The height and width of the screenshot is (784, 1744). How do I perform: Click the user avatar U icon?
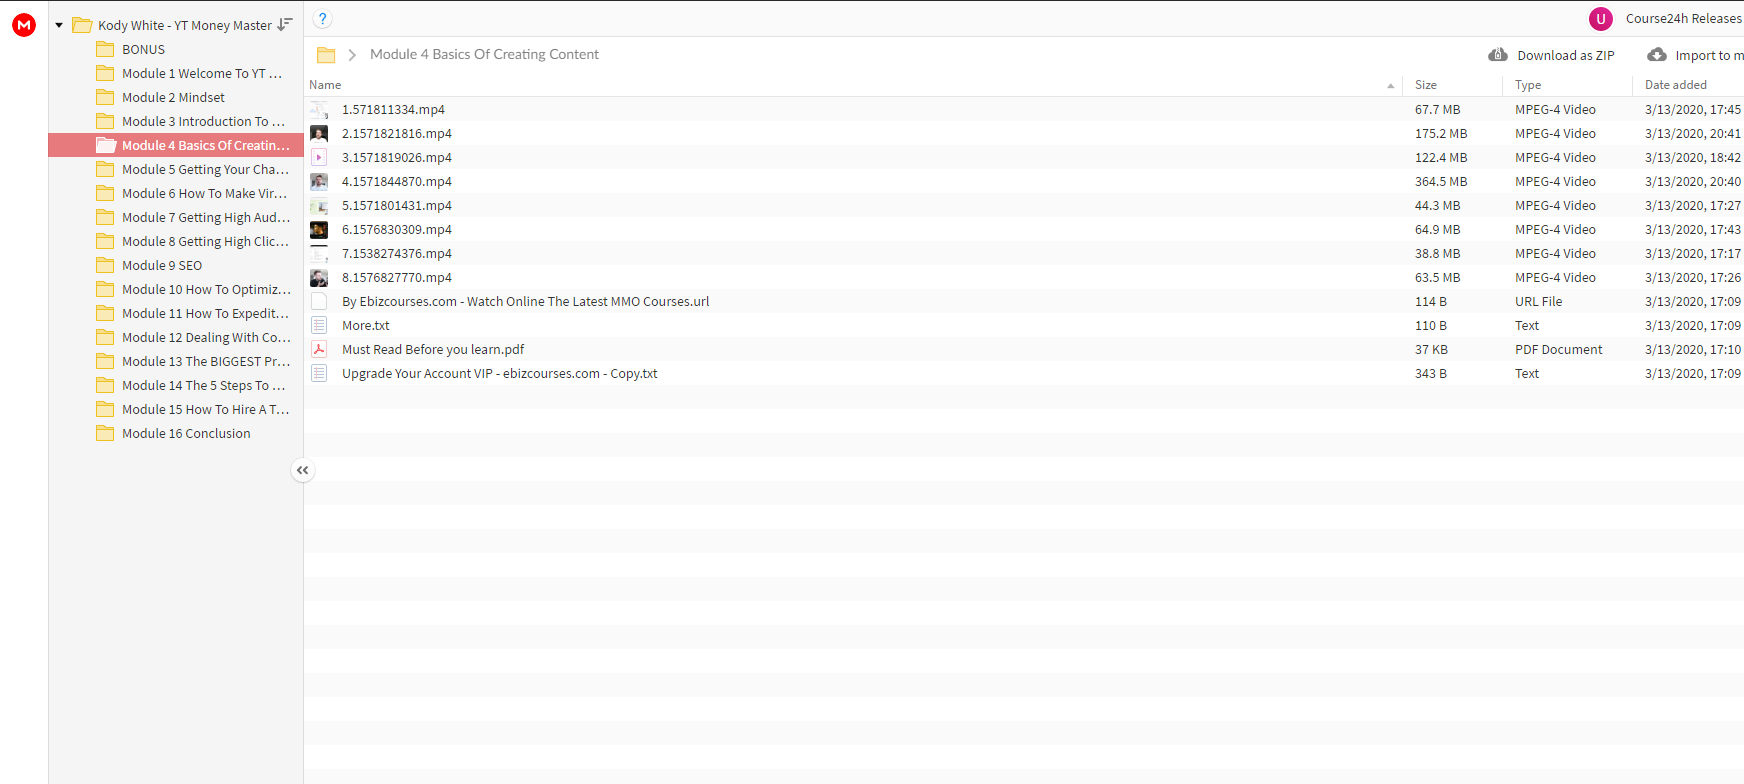click(1601, 19)
